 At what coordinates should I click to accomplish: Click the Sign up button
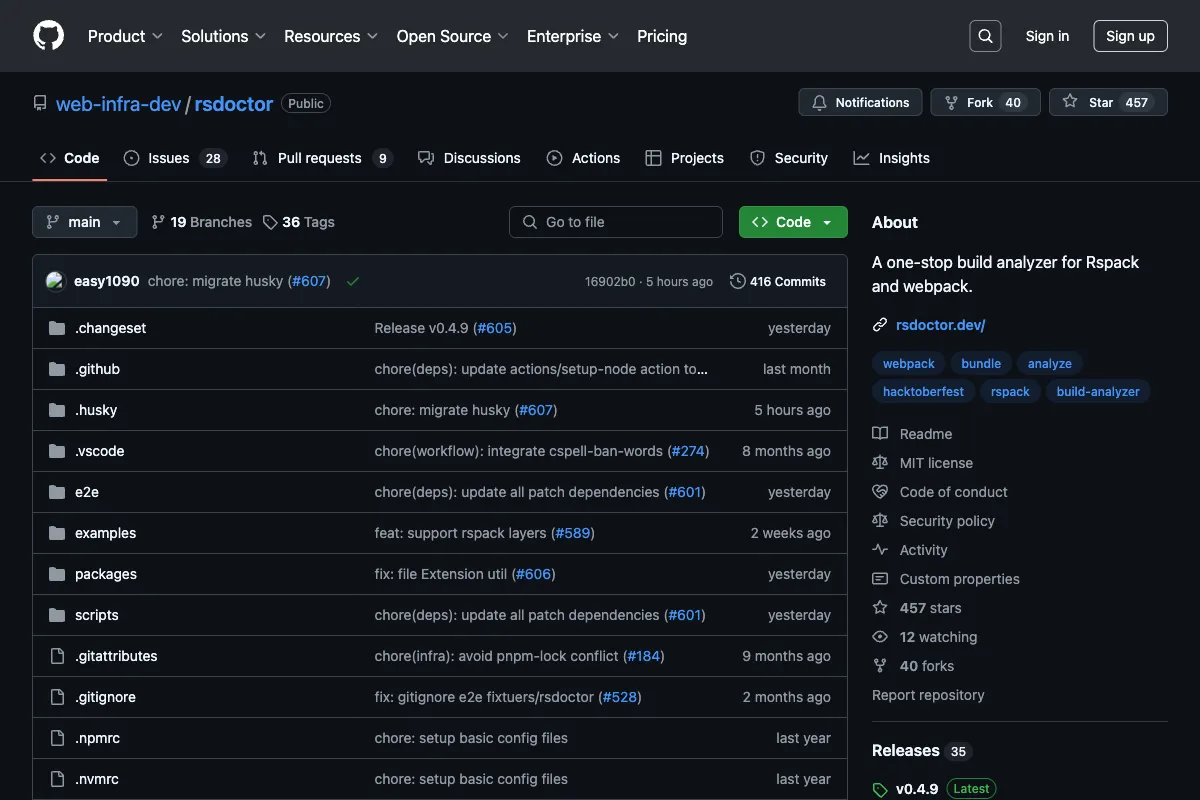pyautogui.click(x=1130, y=36)
